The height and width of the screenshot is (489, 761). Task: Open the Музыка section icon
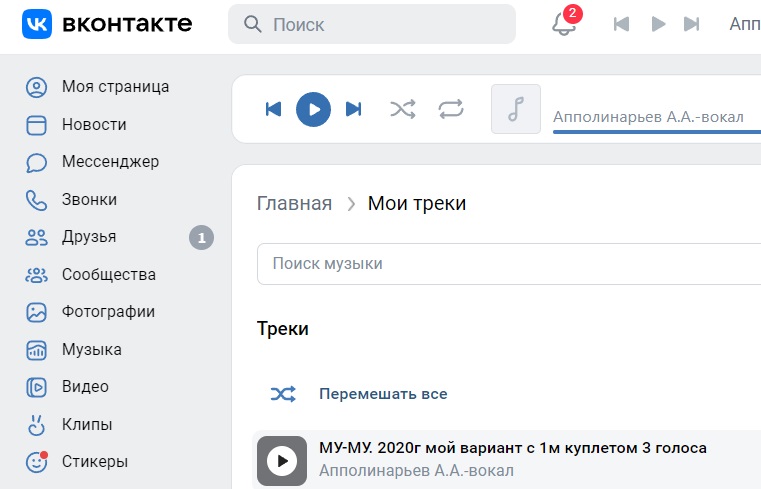[36, 350]
